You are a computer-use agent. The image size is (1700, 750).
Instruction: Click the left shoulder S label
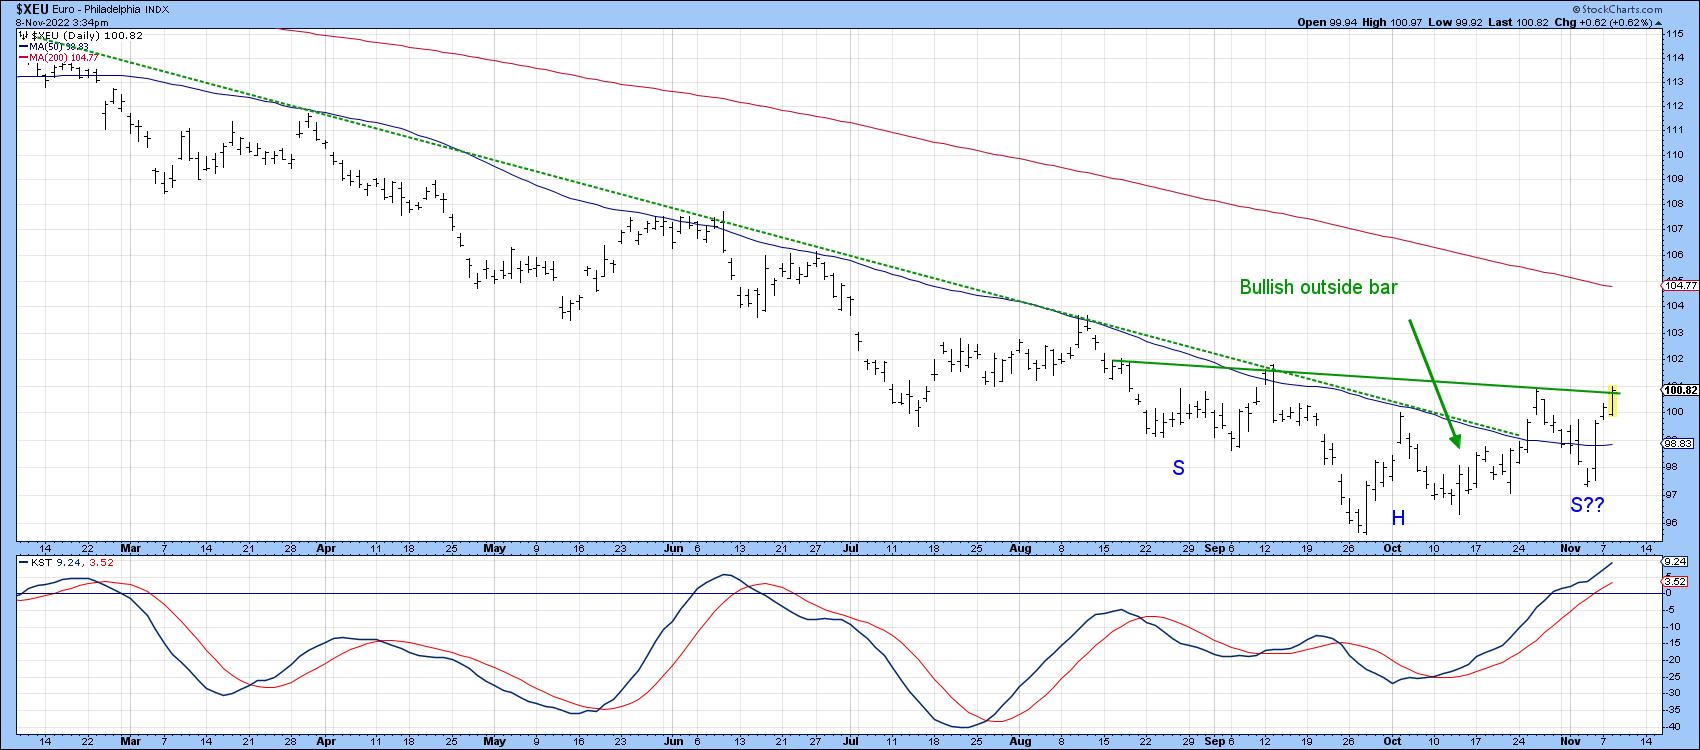point(1178,468)
